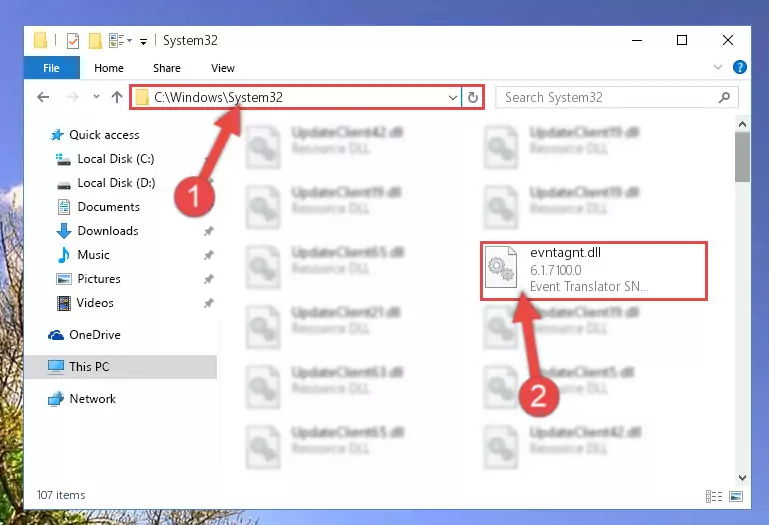Go back with the left arrow

click(43, 97)
